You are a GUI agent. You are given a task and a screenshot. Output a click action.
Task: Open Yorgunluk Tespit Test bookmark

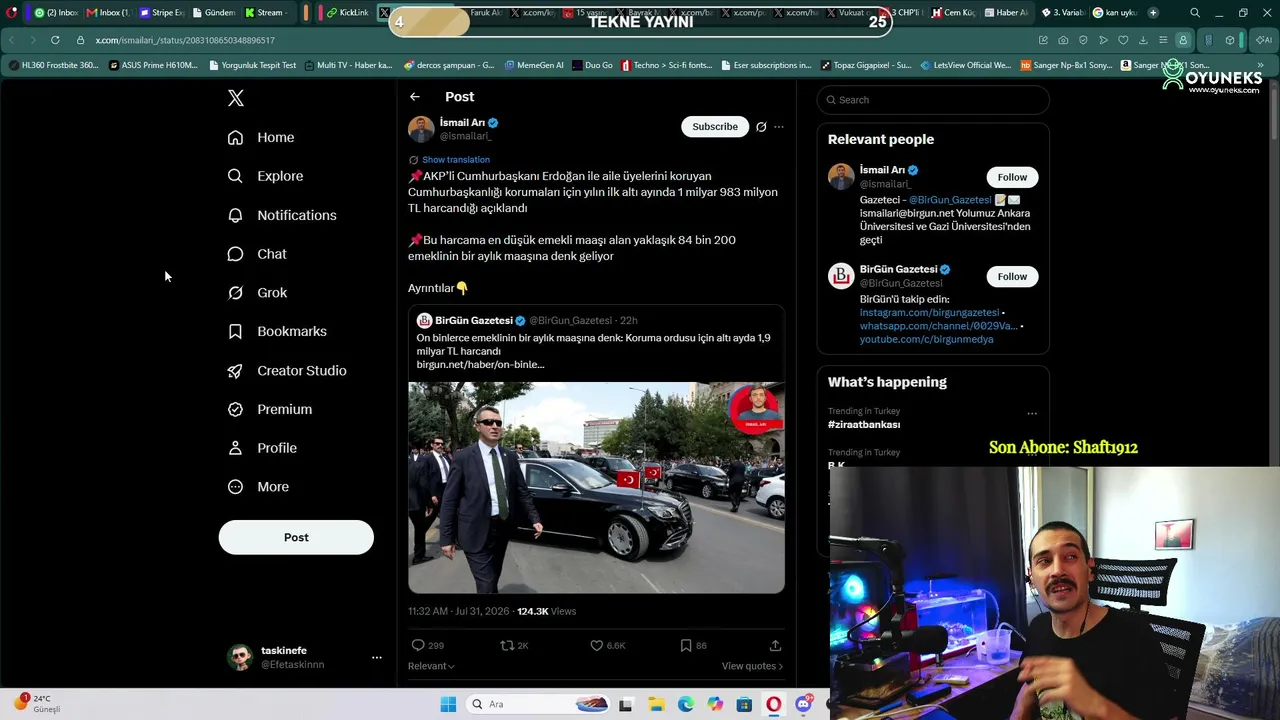click(253, 65)
